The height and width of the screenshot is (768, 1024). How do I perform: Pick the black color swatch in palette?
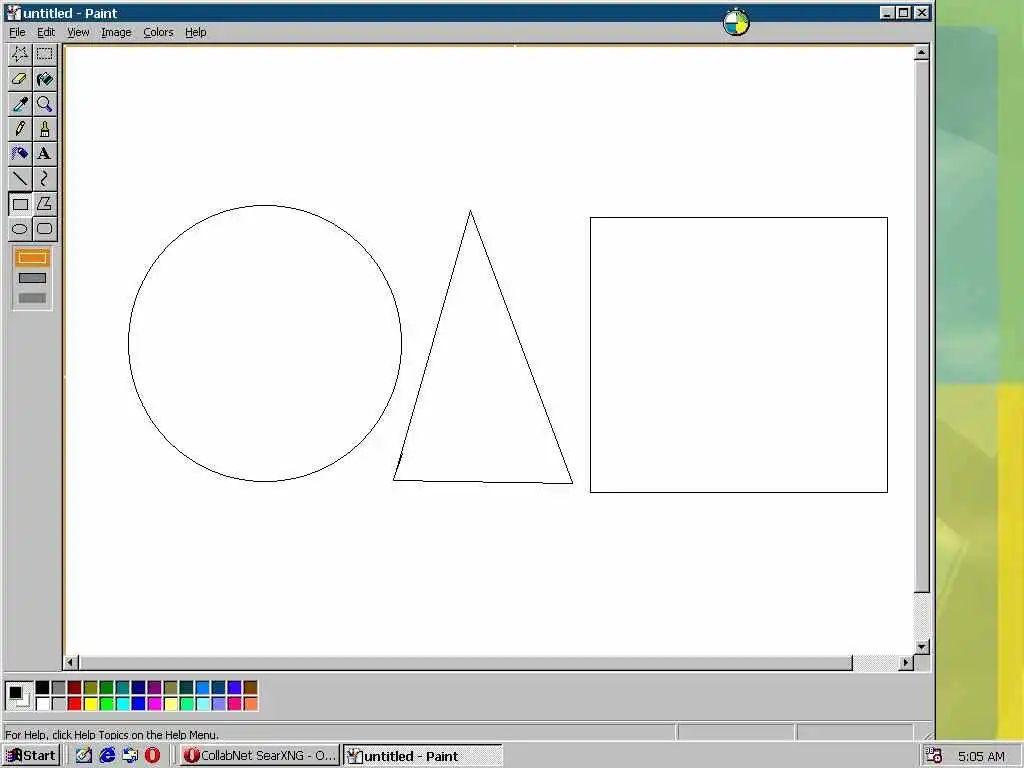[42, 687]
